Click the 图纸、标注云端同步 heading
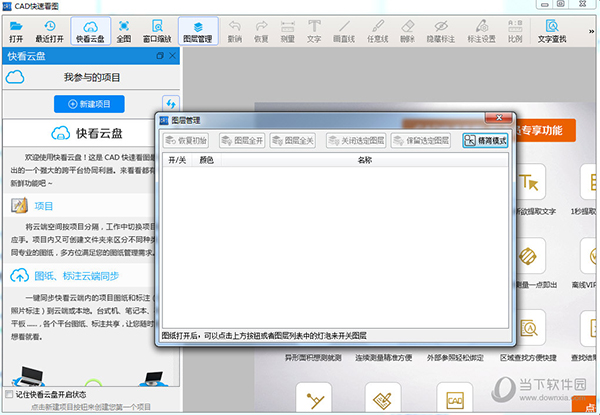This screenshot has height=415, width=600. [77, 276]
